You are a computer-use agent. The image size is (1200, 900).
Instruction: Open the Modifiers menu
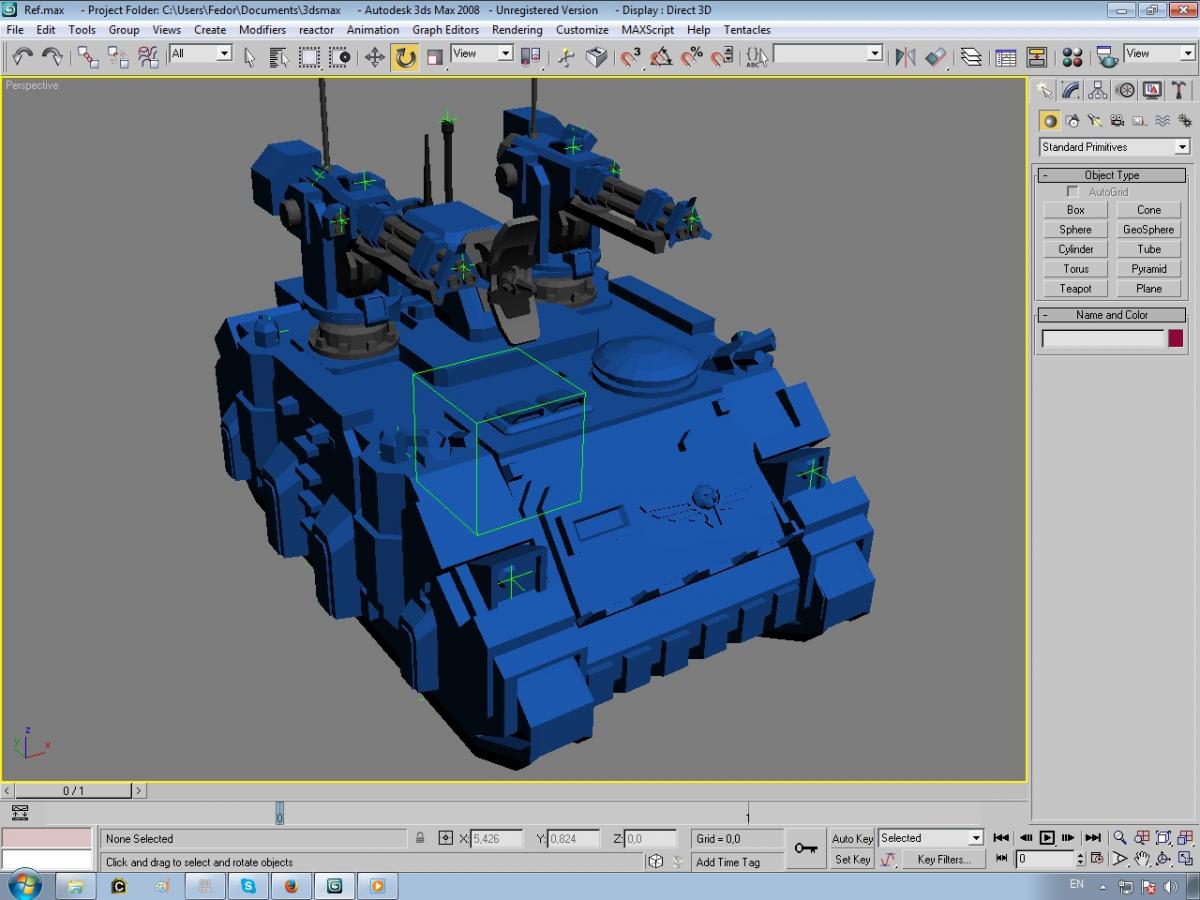(262, 30)
